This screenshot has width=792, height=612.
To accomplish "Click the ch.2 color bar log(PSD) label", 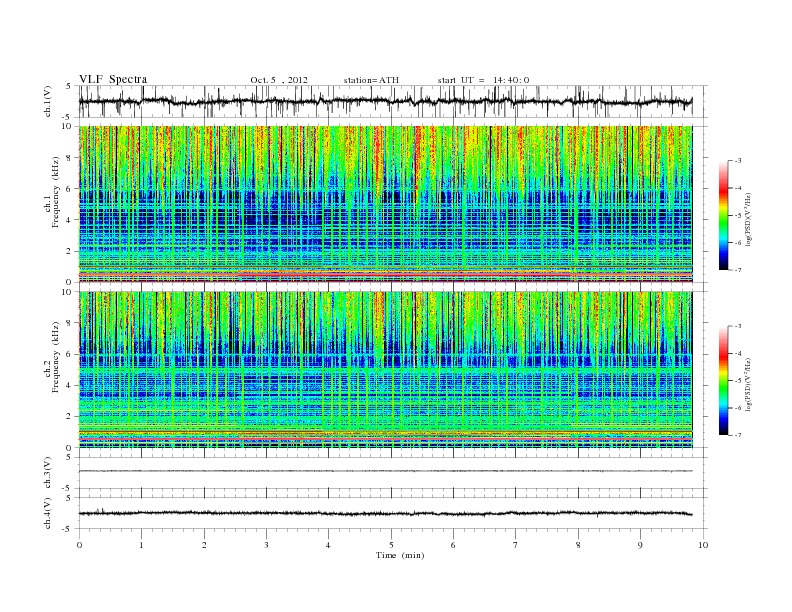I will point(749,384).
